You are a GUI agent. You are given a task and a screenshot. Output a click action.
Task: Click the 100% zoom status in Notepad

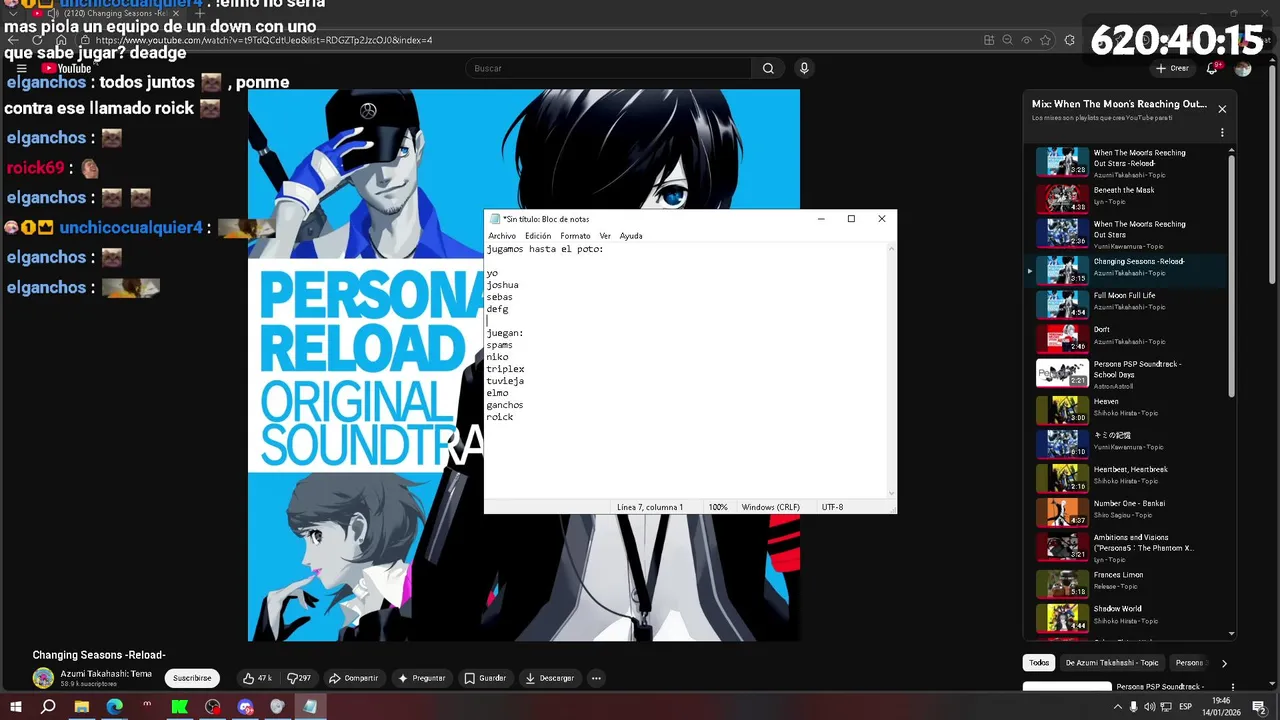[718, 507]
